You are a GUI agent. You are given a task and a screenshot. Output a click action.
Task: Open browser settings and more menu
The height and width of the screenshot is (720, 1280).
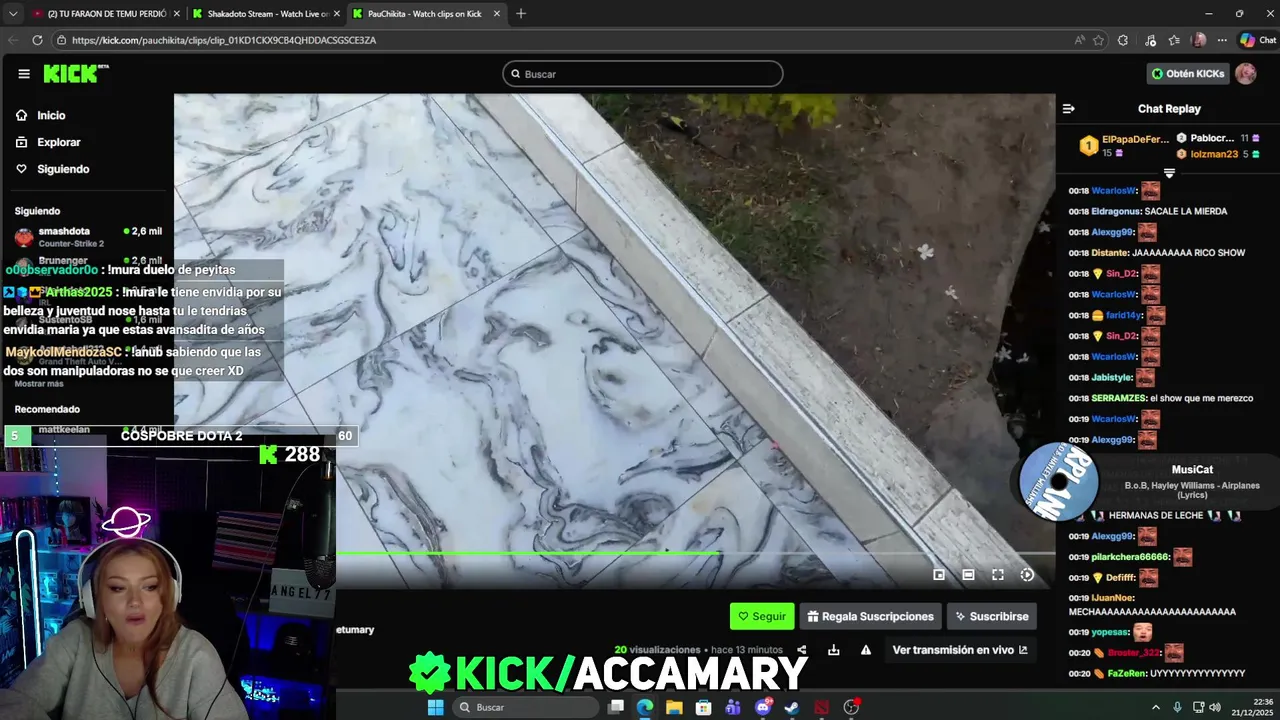[x=1222, y=40]
